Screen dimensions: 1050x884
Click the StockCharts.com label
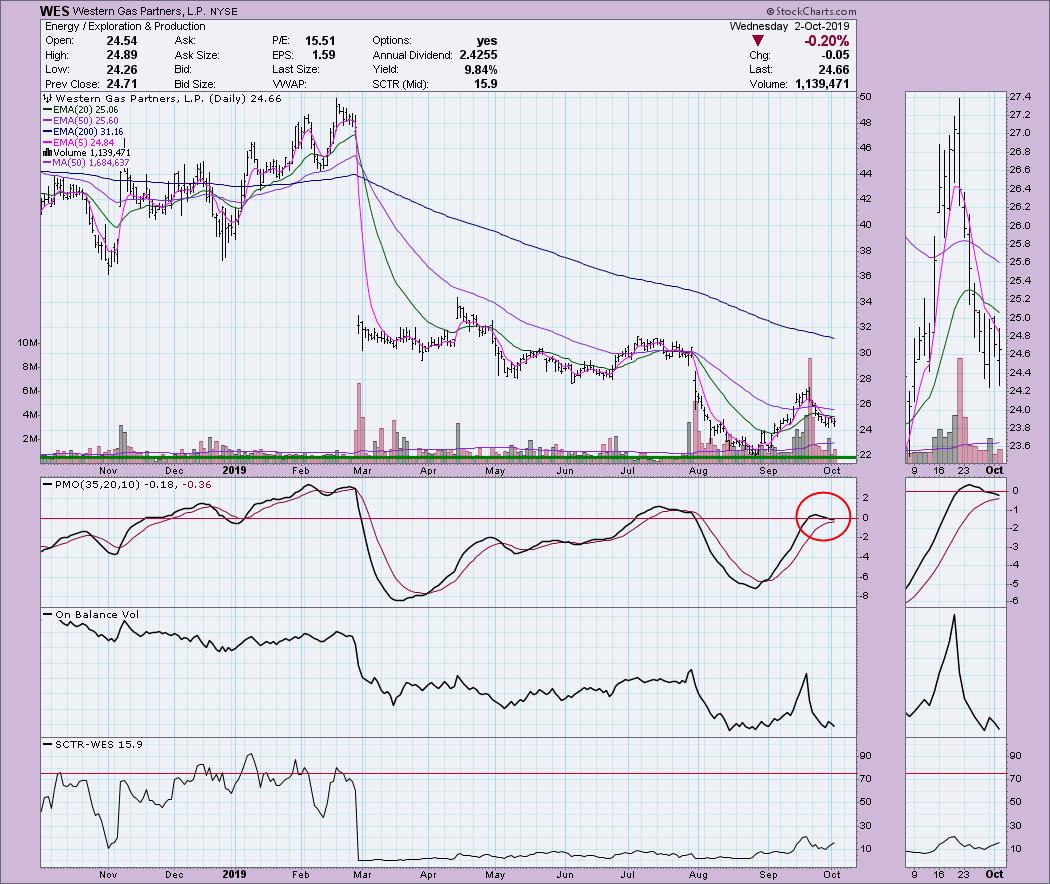(811, 11)
